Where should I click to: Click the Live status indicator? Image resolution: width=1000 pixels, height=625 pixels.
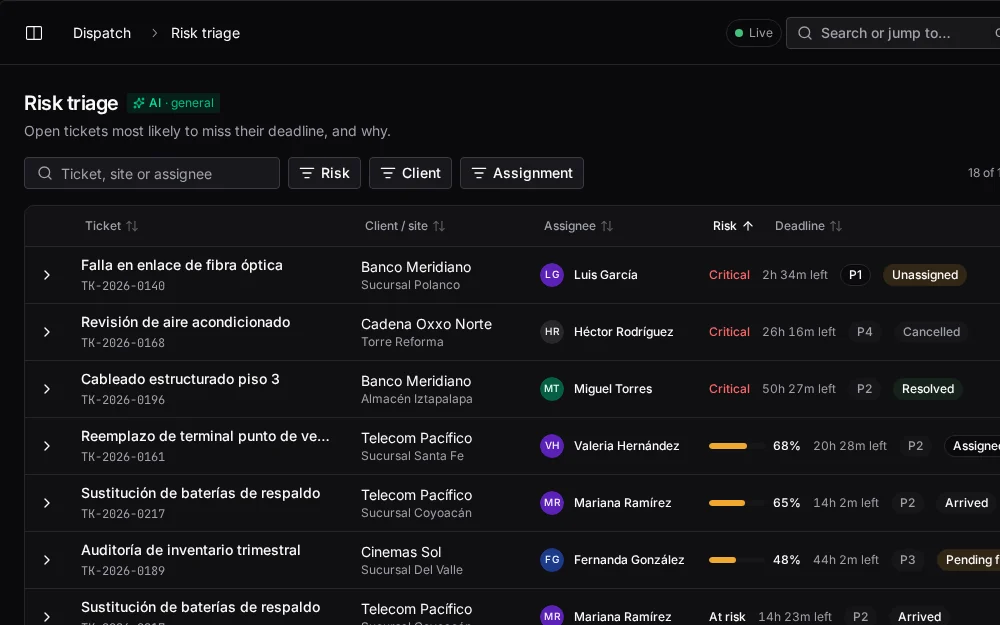pos(754,33)
